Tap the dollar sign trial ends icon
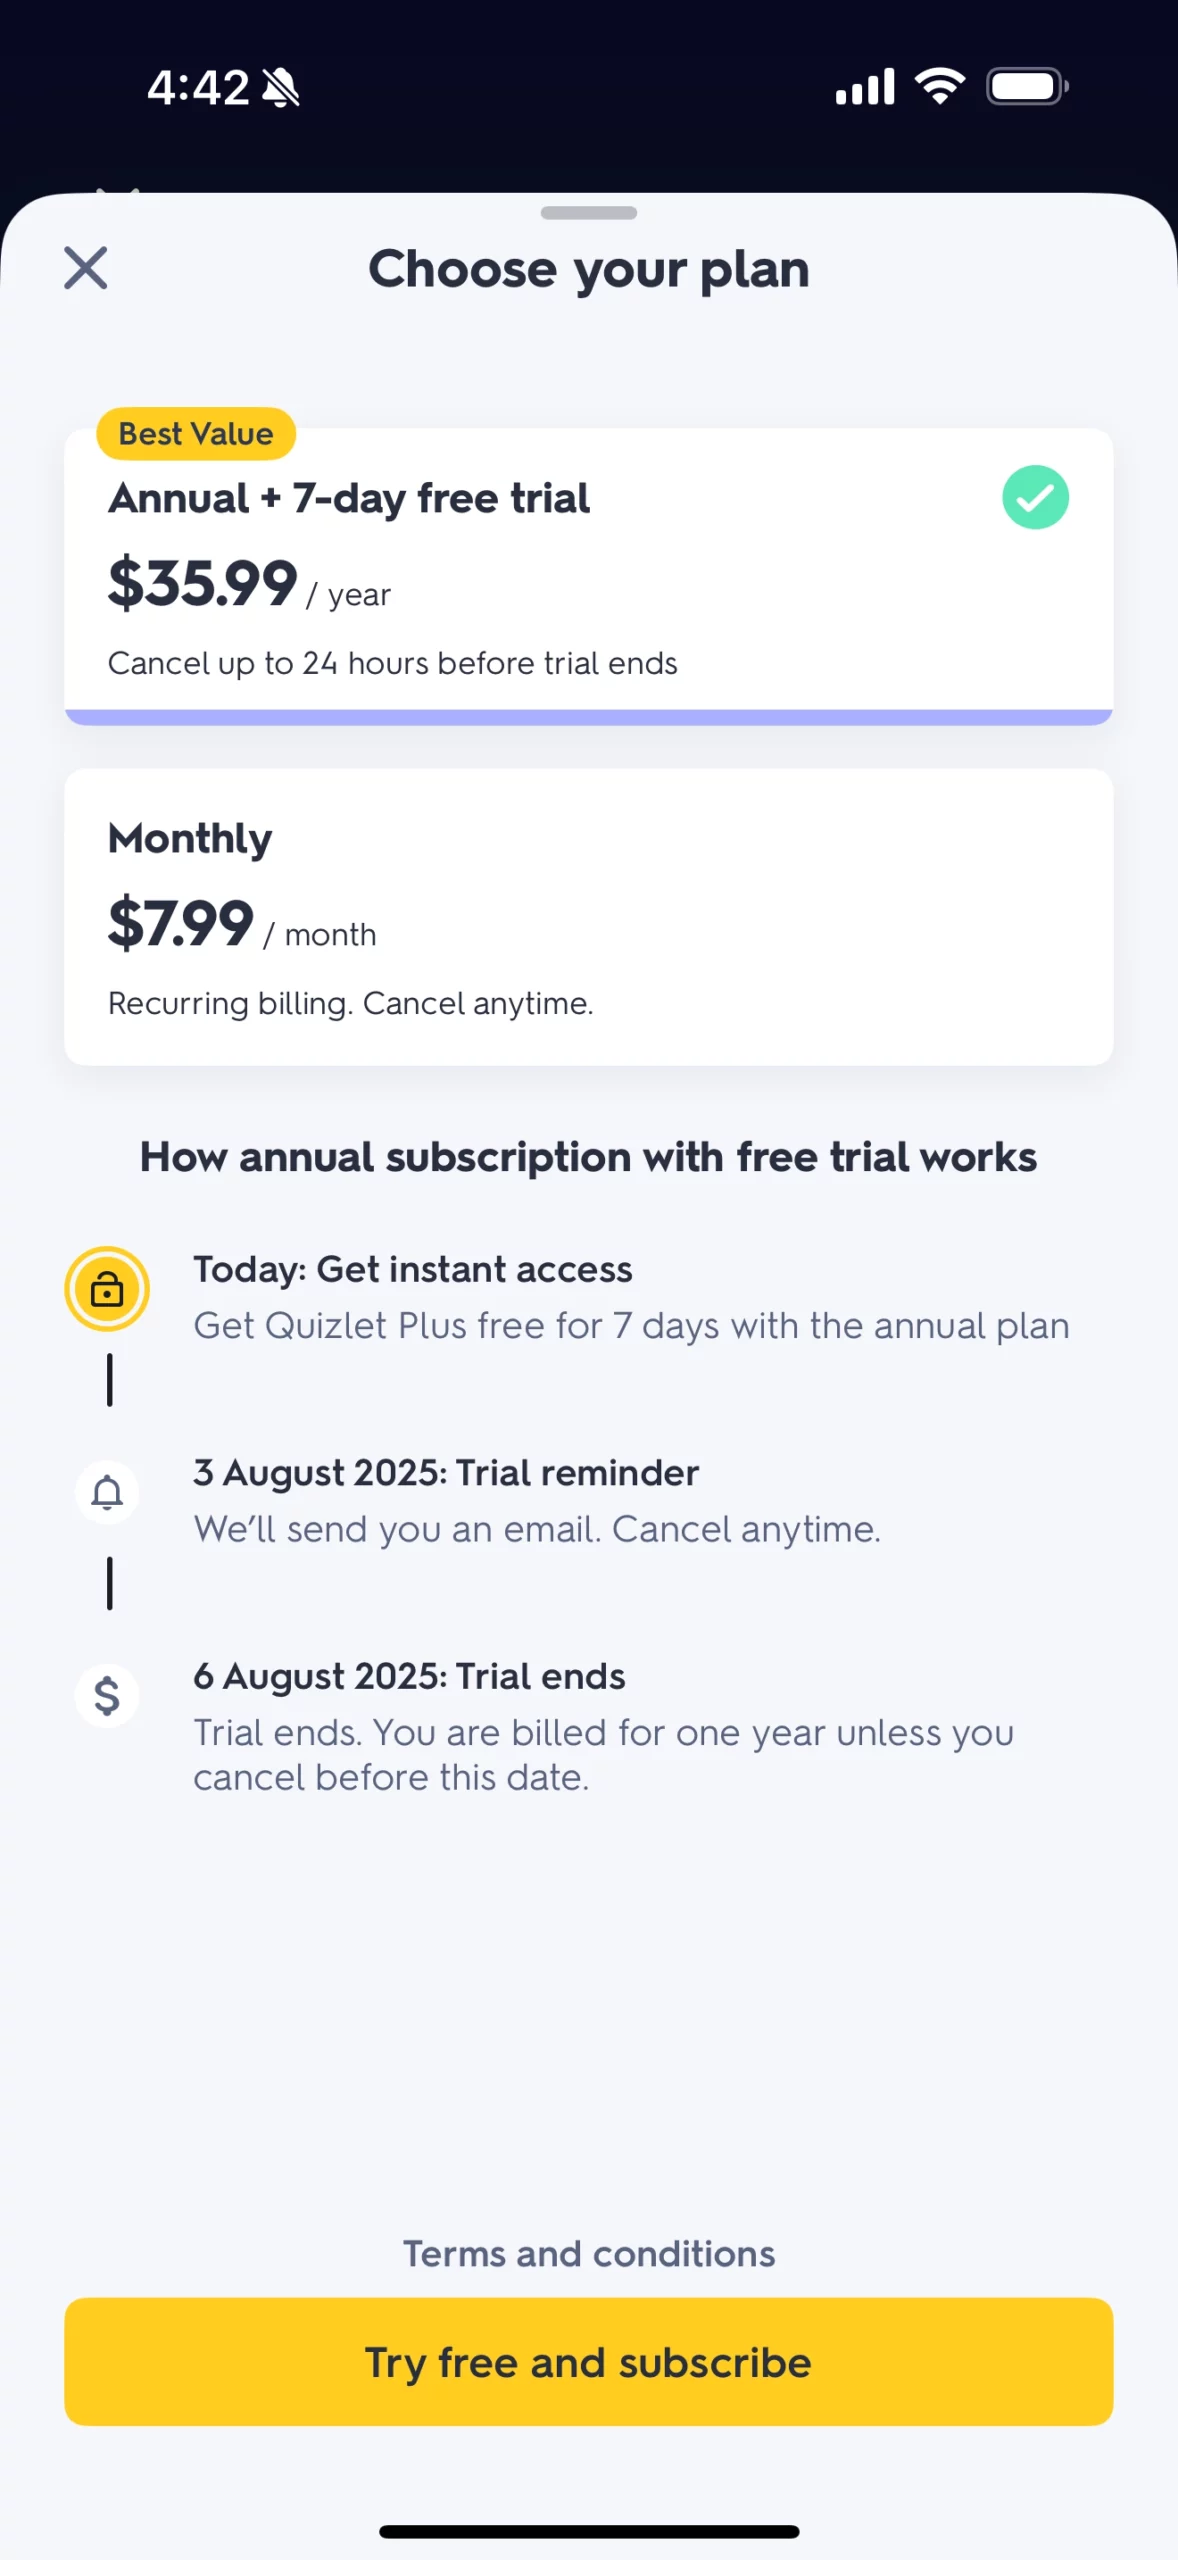The width and height of the screenshot is (1178, 2560). (x=107, y=1696)
